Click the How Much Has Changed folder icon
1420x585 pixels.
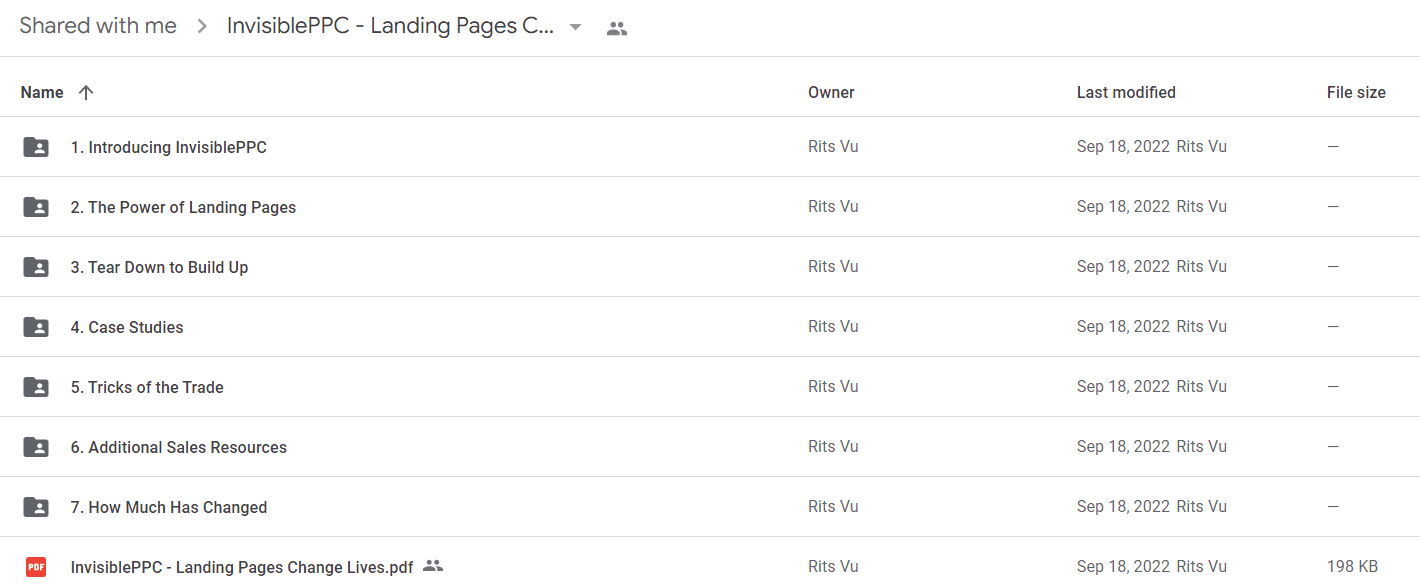coord(36,507)
